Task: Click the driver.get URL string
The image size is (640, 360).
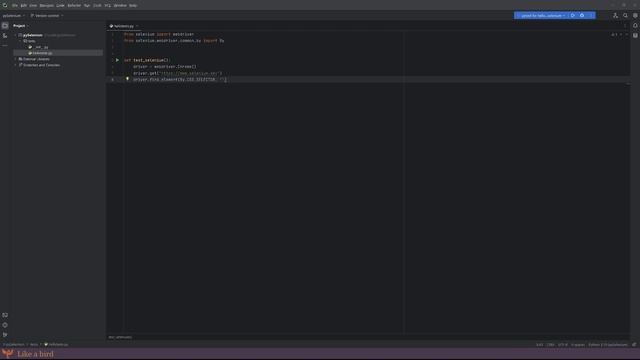Action: (189, 73)
